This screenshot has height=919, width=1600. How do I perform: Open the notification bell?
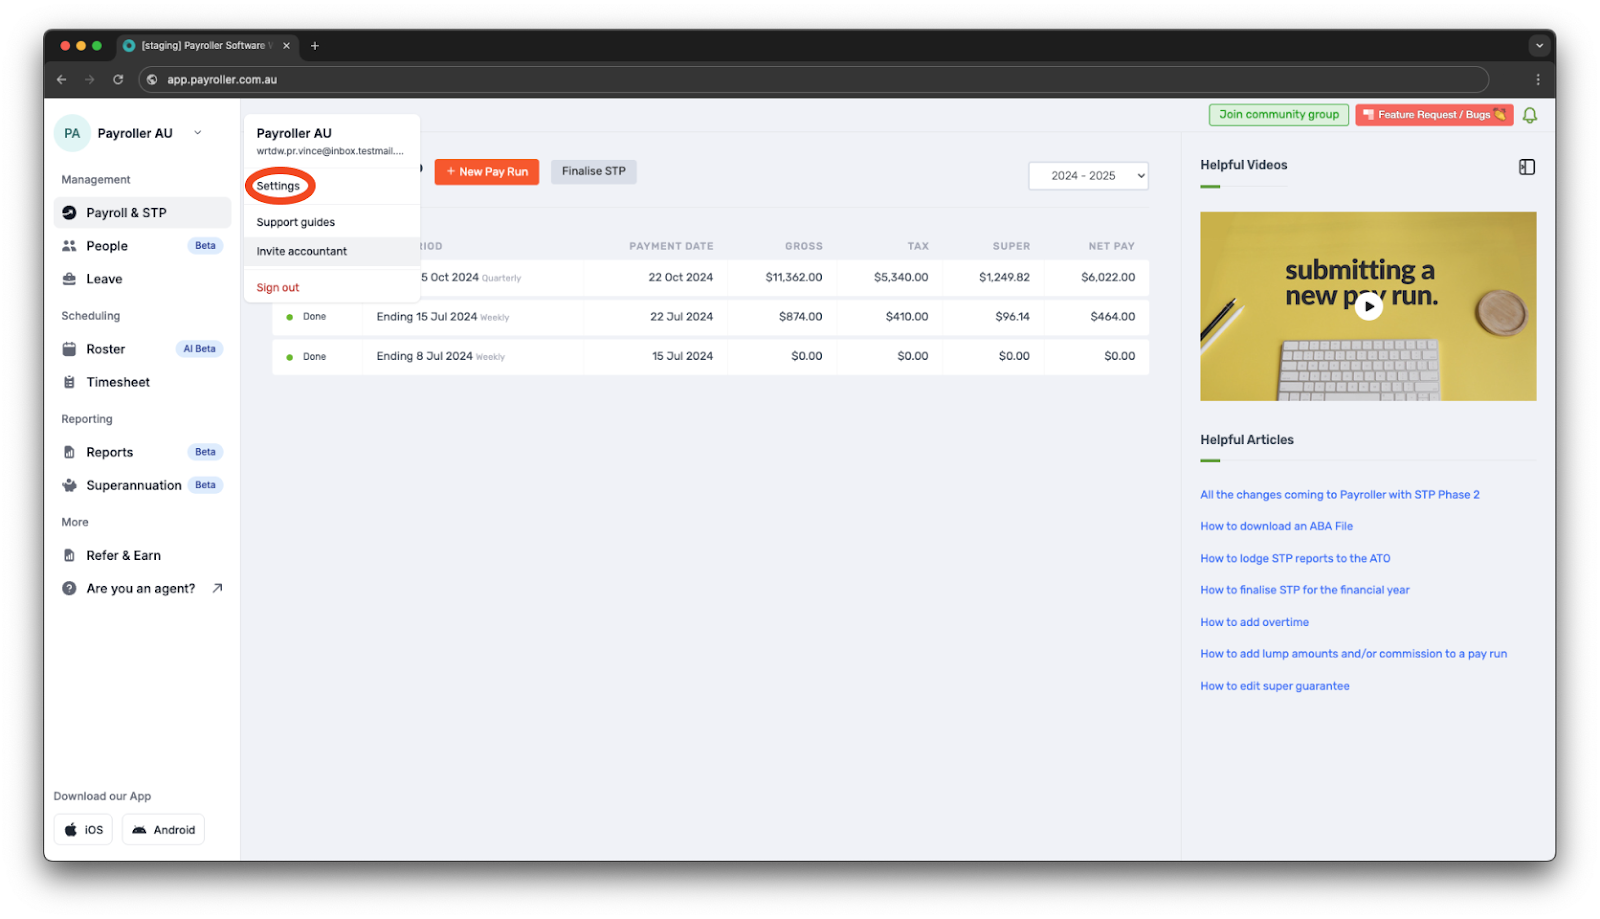pos(1529,114)
